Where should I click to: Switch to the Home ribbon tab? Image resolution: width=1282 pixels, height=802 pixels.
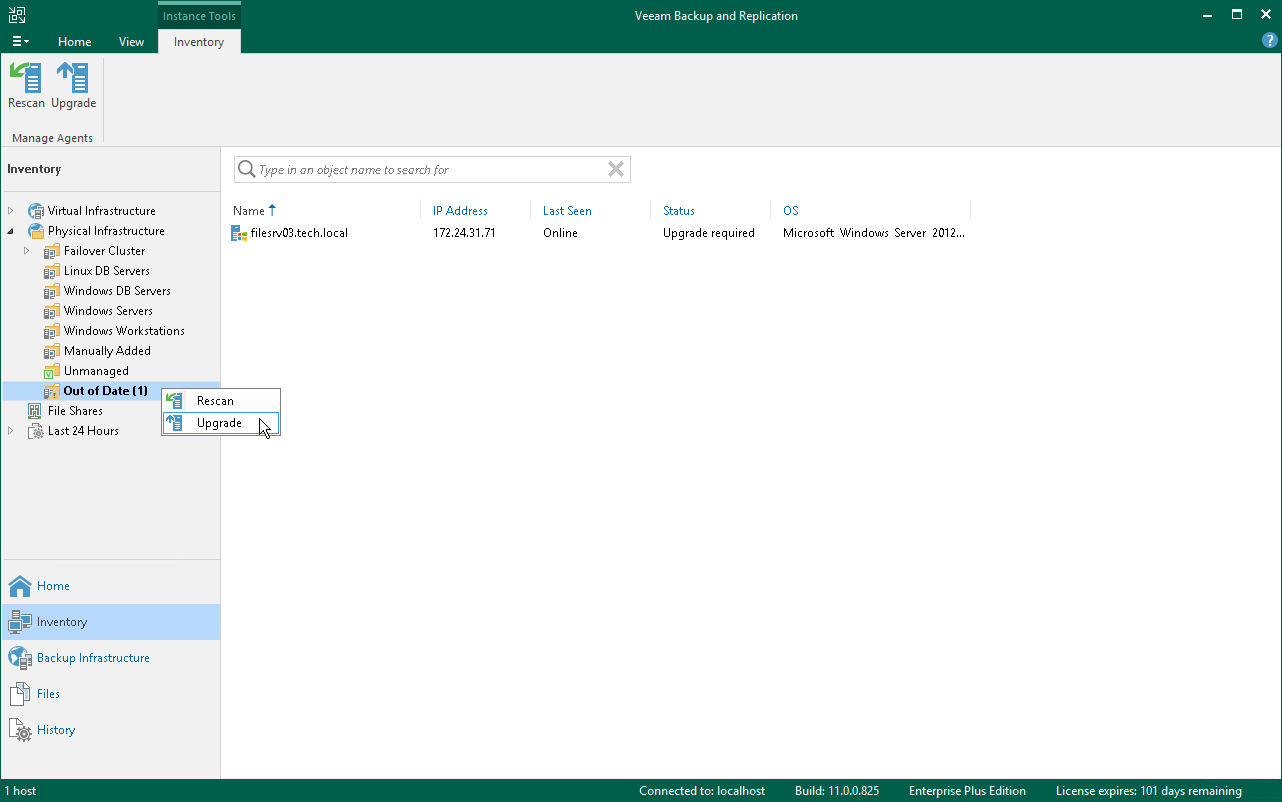pos(74,42)
